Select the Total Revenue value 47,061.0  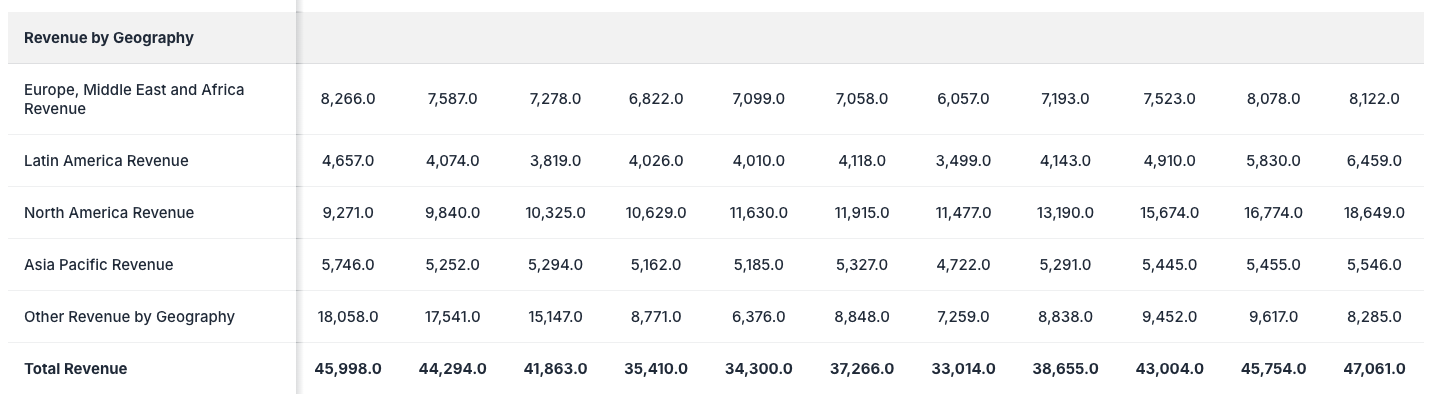(x=1374, y=369)
